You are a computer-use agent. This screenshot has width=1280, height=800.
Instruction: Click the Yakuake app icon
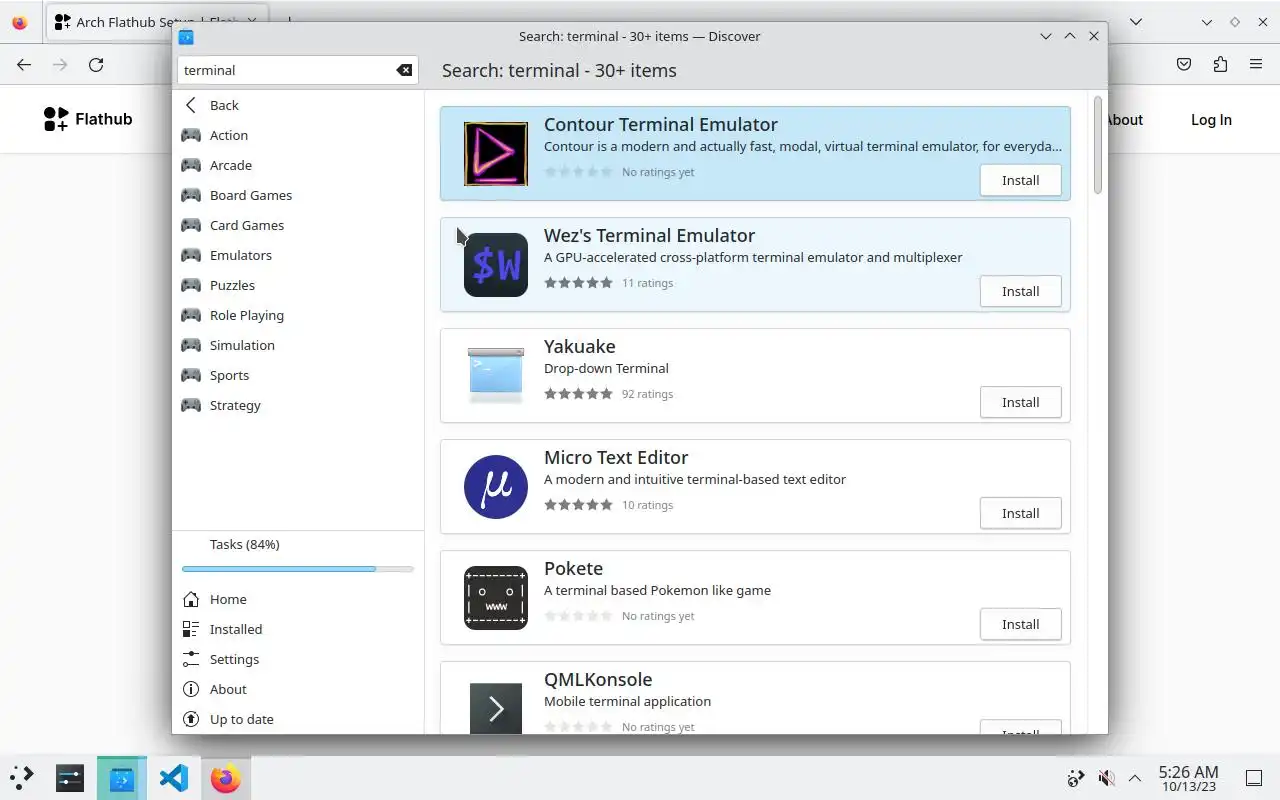click(496, 376)
